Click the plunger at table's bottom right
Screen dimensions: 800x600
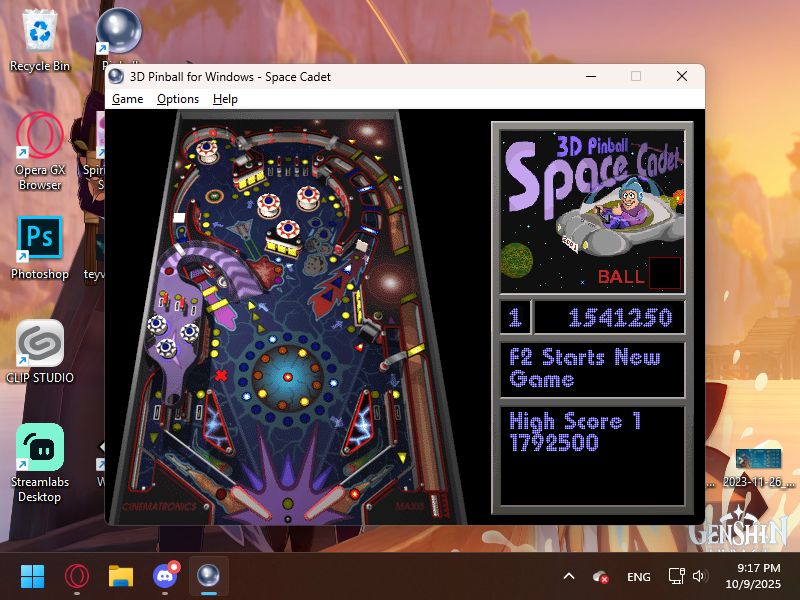click(435, 505)
